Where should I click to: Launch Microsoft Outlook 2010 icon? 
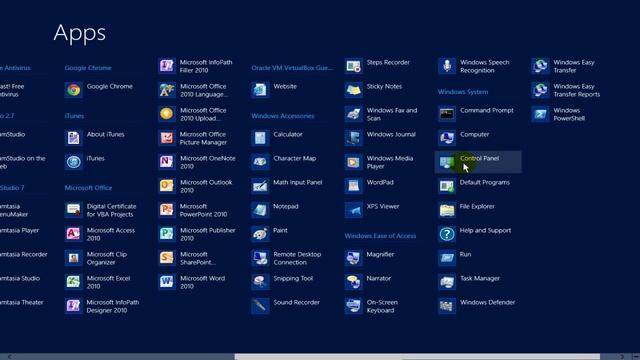167,186
